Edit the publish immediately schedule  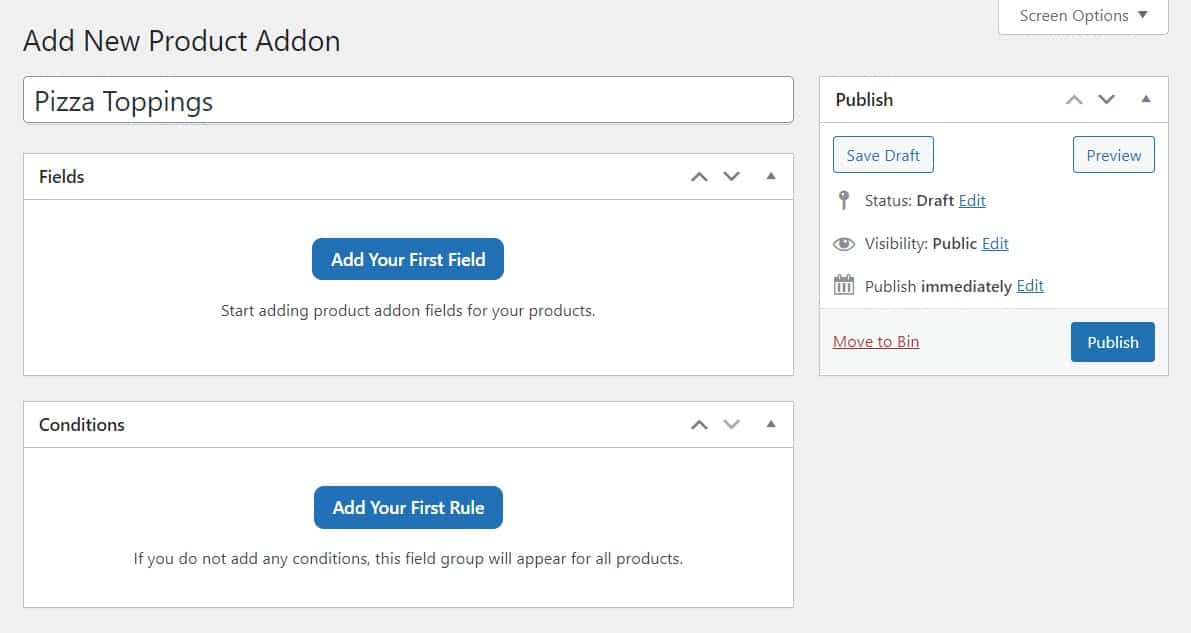click(1030, 287)
